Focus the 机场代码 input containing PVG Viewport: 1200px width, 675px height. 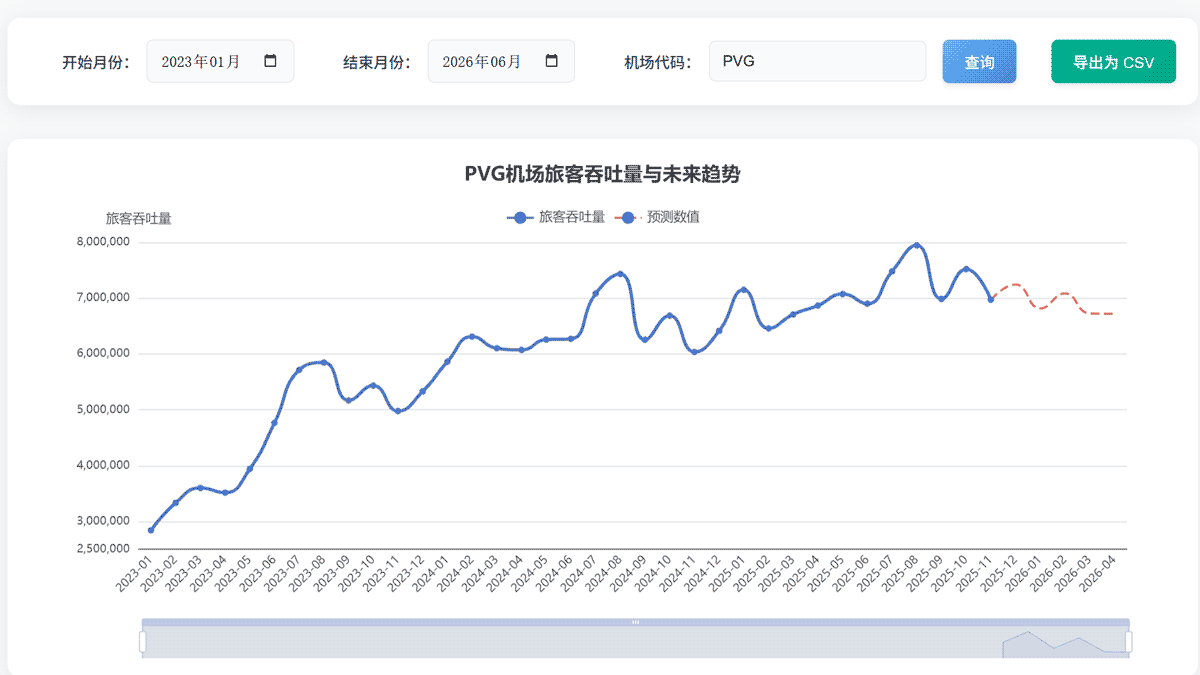coord(817,61)
